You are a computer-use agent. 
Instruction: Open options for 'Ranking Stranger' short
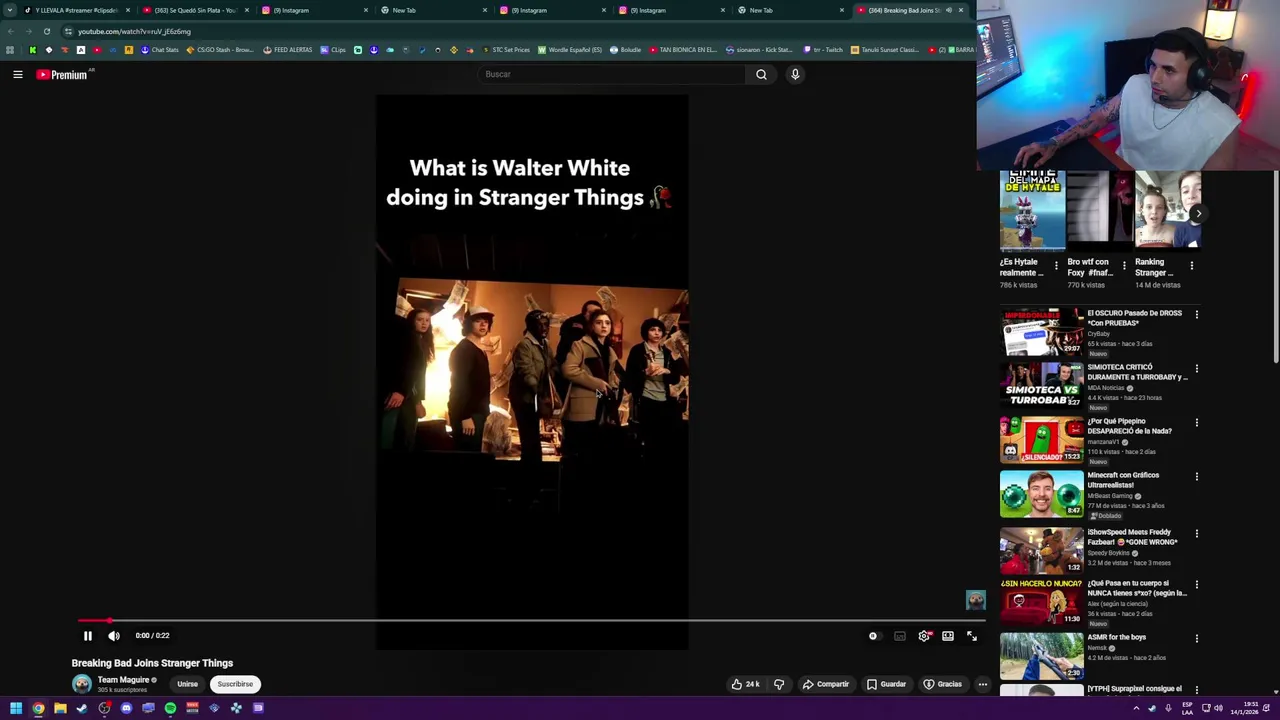pyautogui.click(x=1192, y=266)
